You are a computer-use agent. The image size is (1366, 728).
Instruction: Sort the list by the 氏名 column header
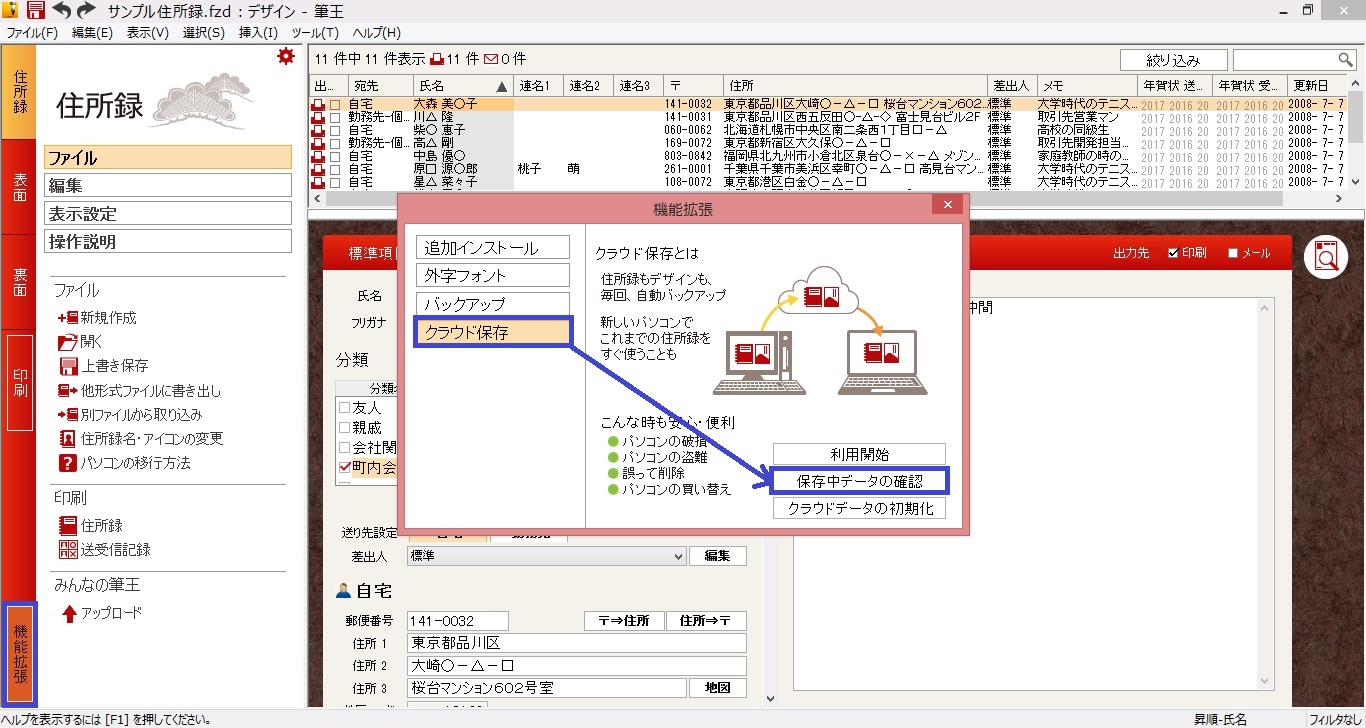(461, 85)
